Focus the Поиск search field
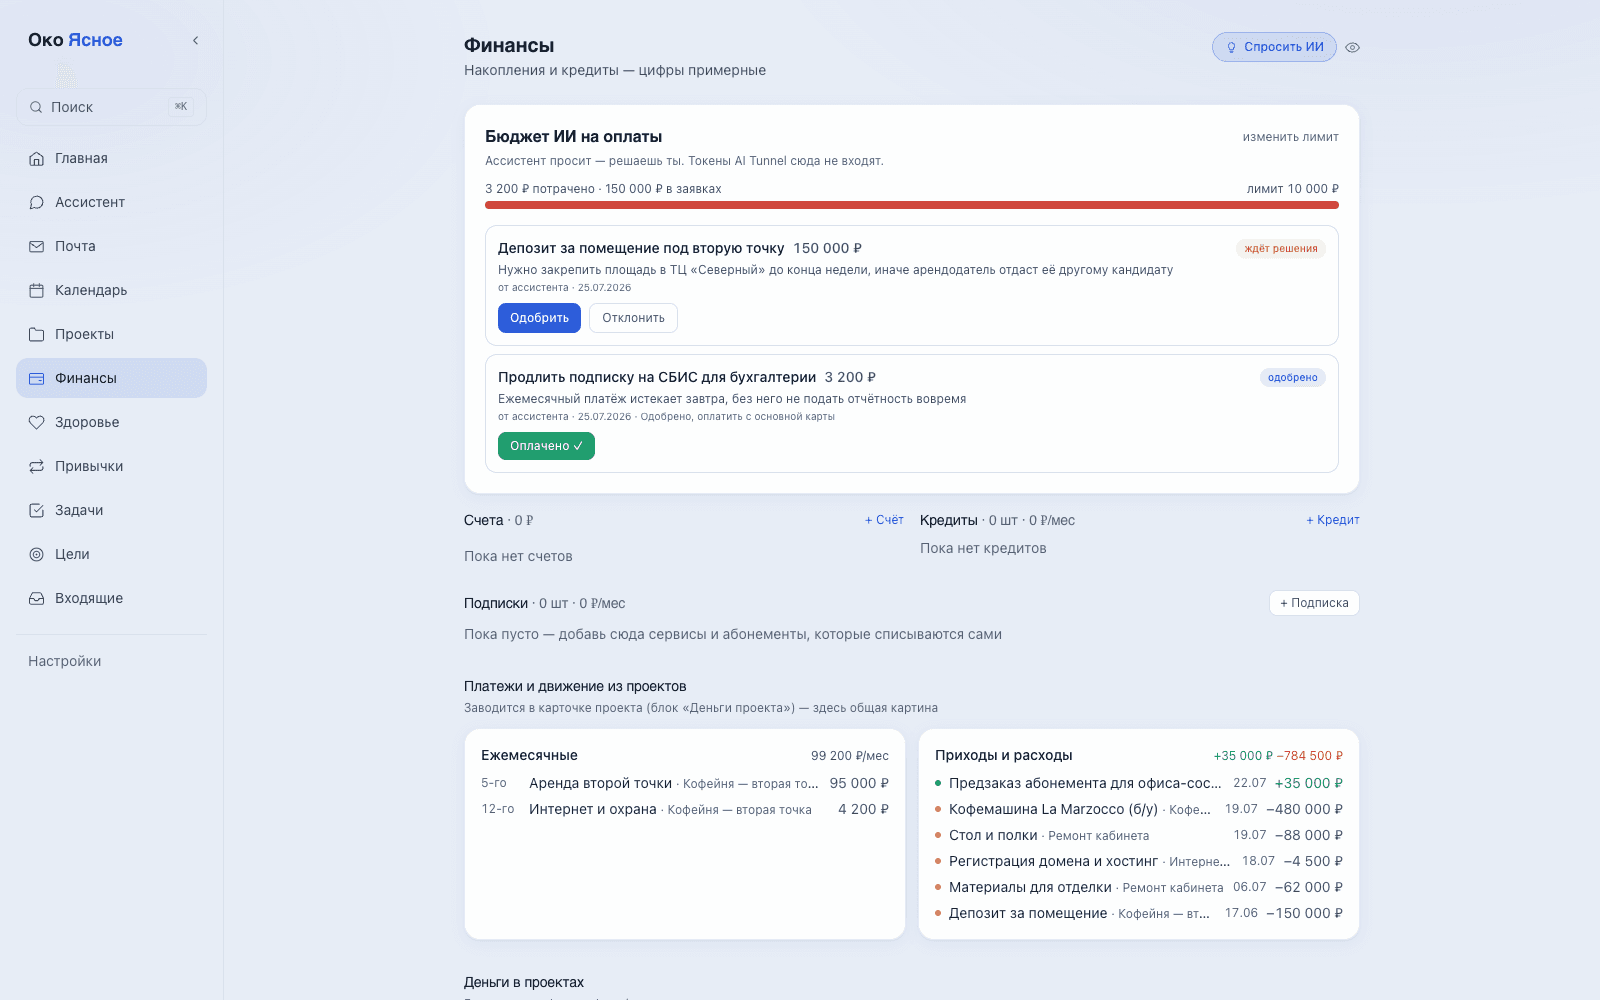 pos(111,107)
